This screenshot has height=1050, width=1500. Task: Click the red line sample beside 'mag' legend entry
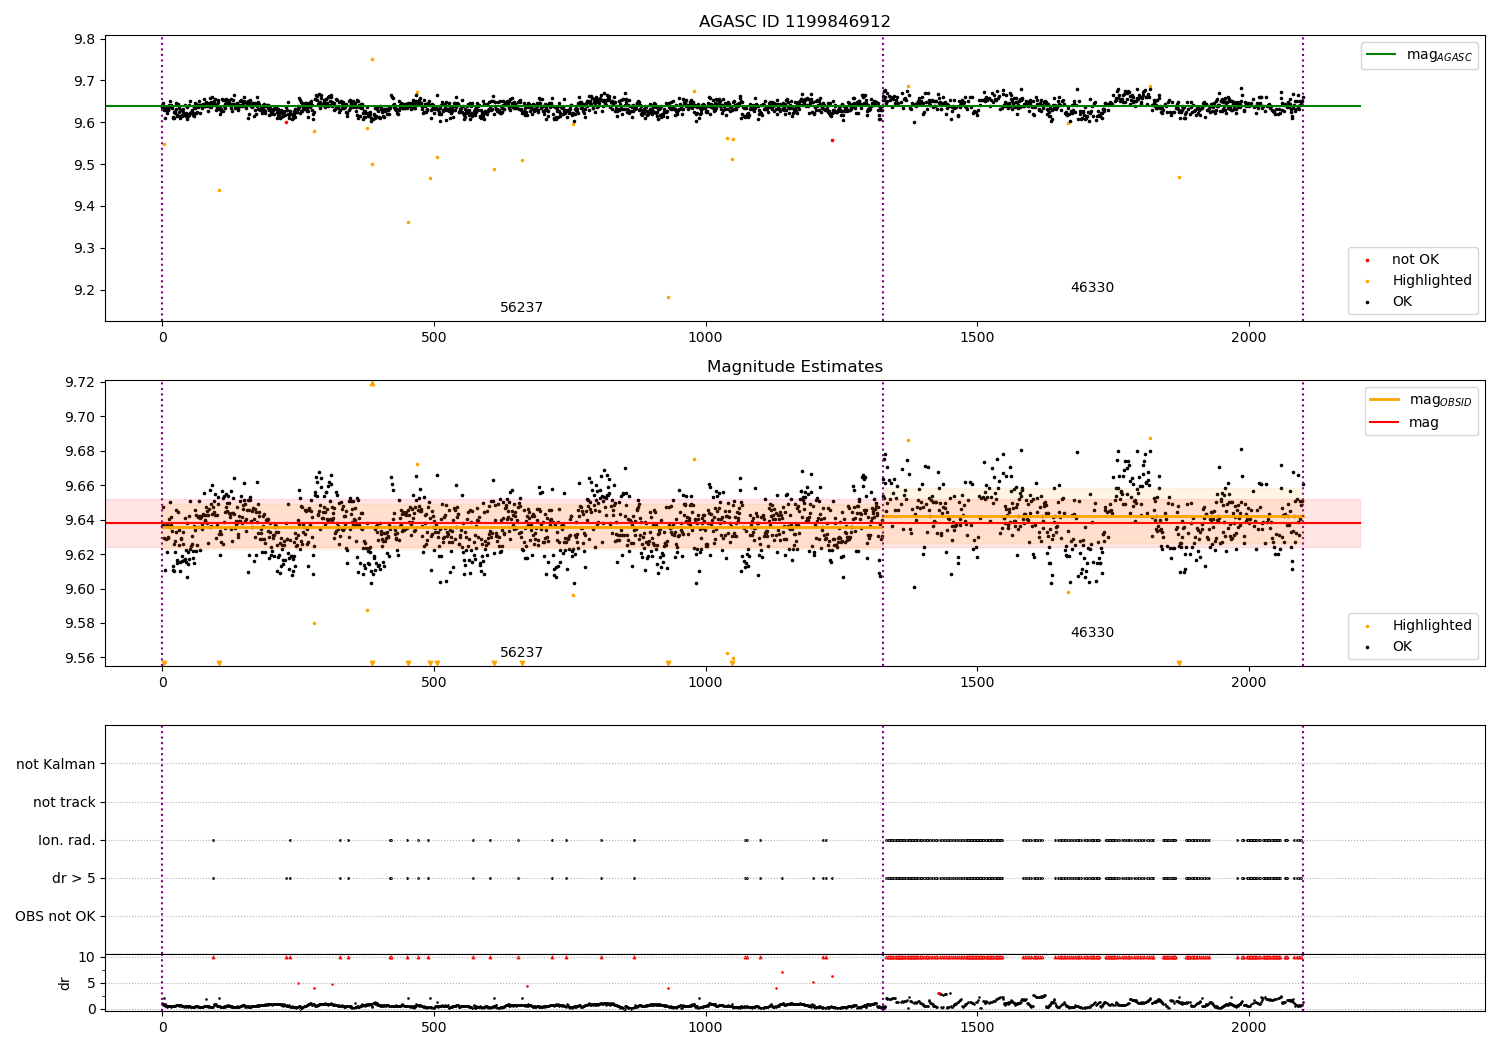pyautogui.click(x=1384, y=422)
